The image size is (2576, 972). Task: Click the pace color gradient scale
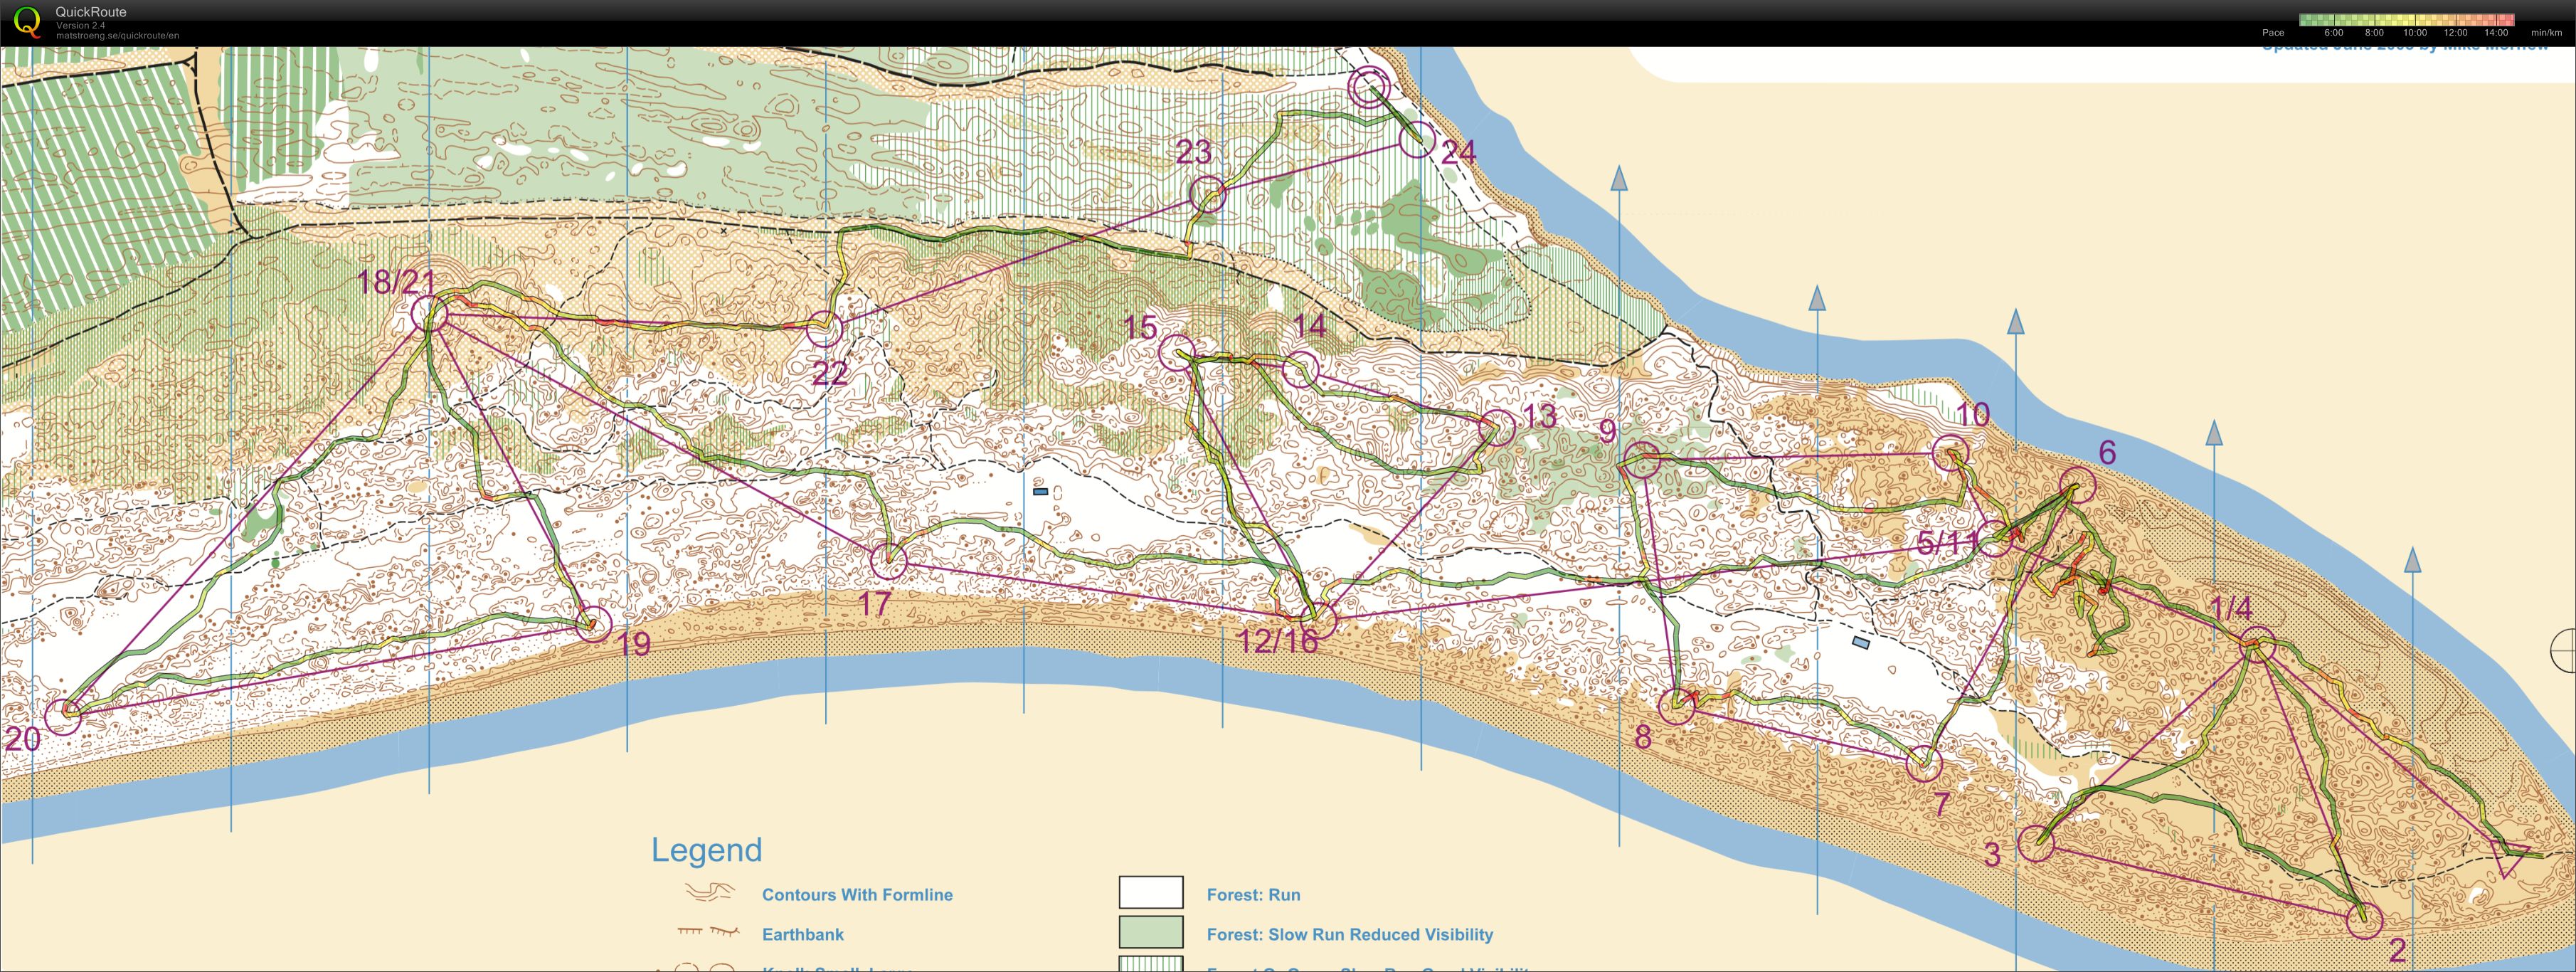point(2406,19)
